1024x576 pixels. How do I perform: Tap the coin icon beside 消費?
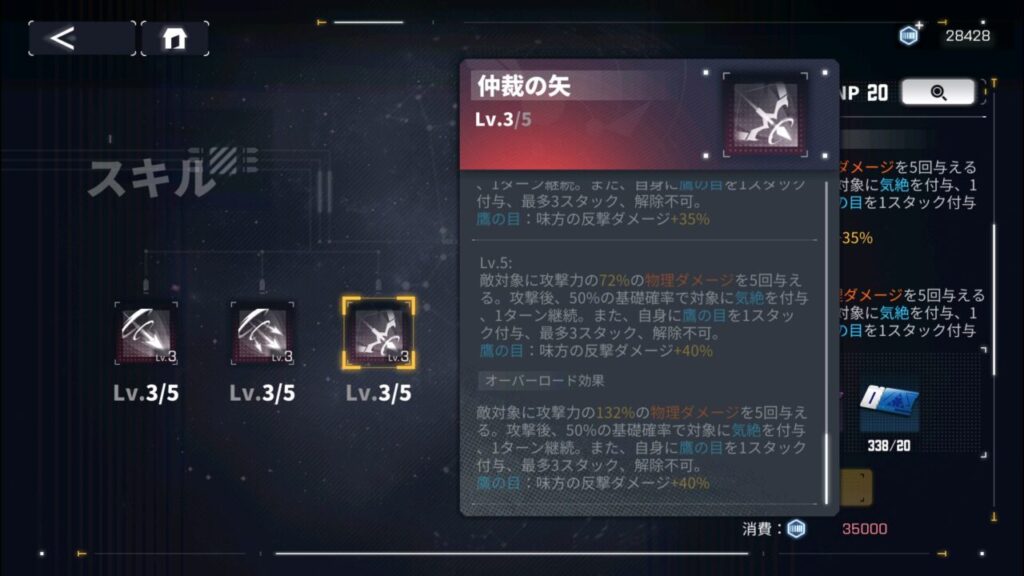click(796, 528)
